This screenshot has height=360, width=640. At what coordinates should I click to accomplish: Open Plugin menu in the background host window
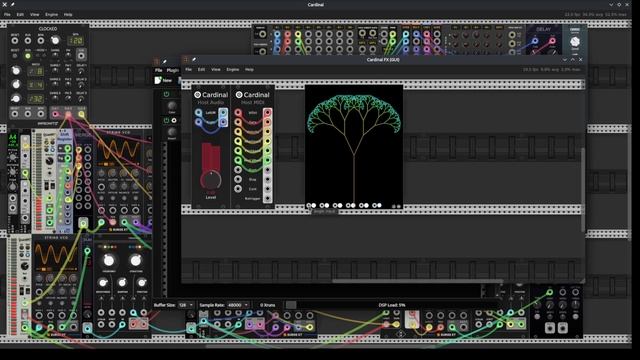[x=173, y=70]
